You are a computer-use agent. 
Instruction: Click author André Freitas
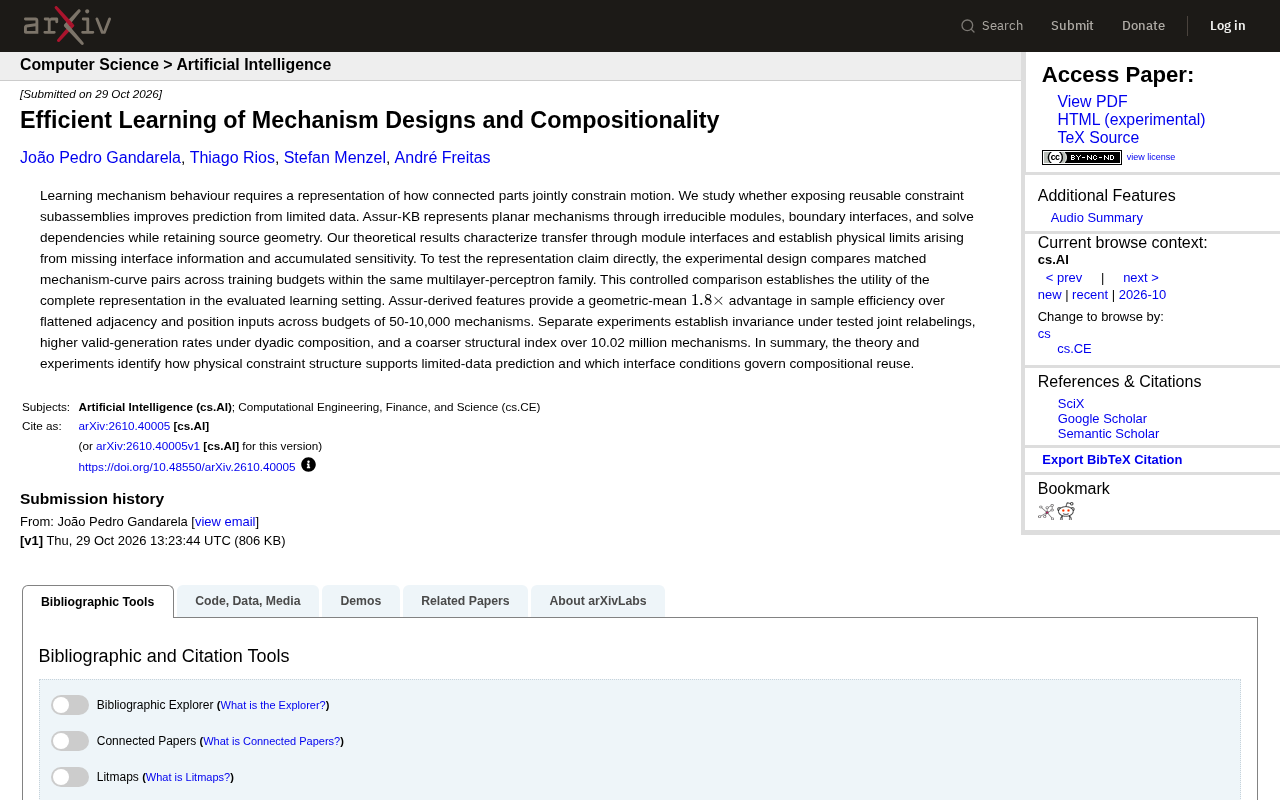coord(443,158)
